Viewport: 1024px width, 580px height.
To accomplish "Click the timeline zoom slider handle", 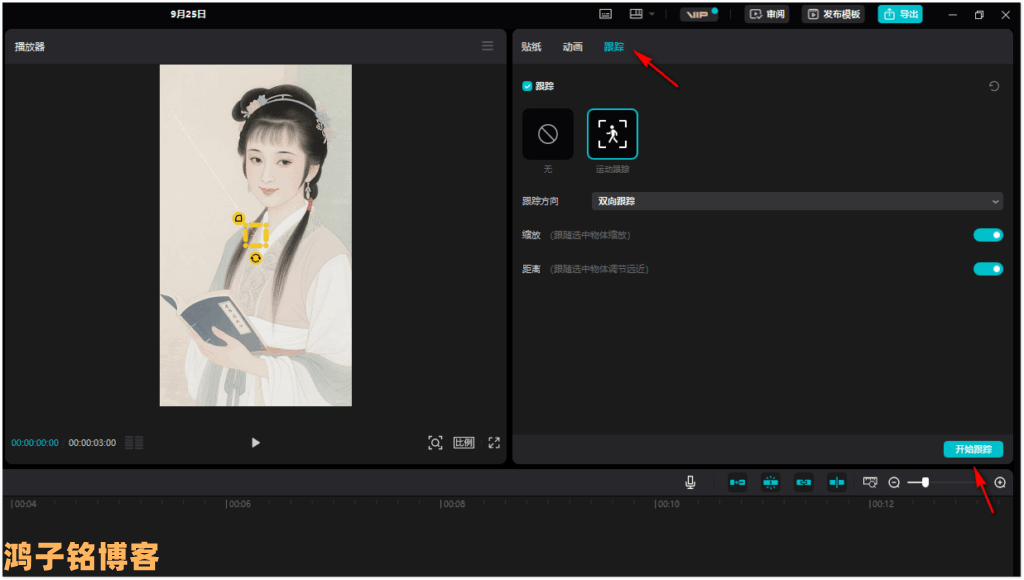I will pyautogui.click(x=925, y=482).
